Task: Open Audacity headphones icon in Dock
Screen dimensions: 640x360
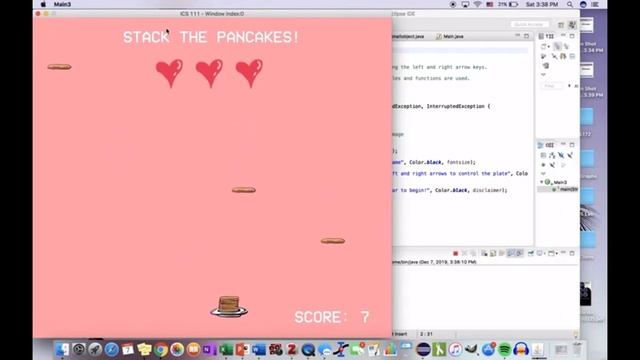Action: (x=521, y=349)
